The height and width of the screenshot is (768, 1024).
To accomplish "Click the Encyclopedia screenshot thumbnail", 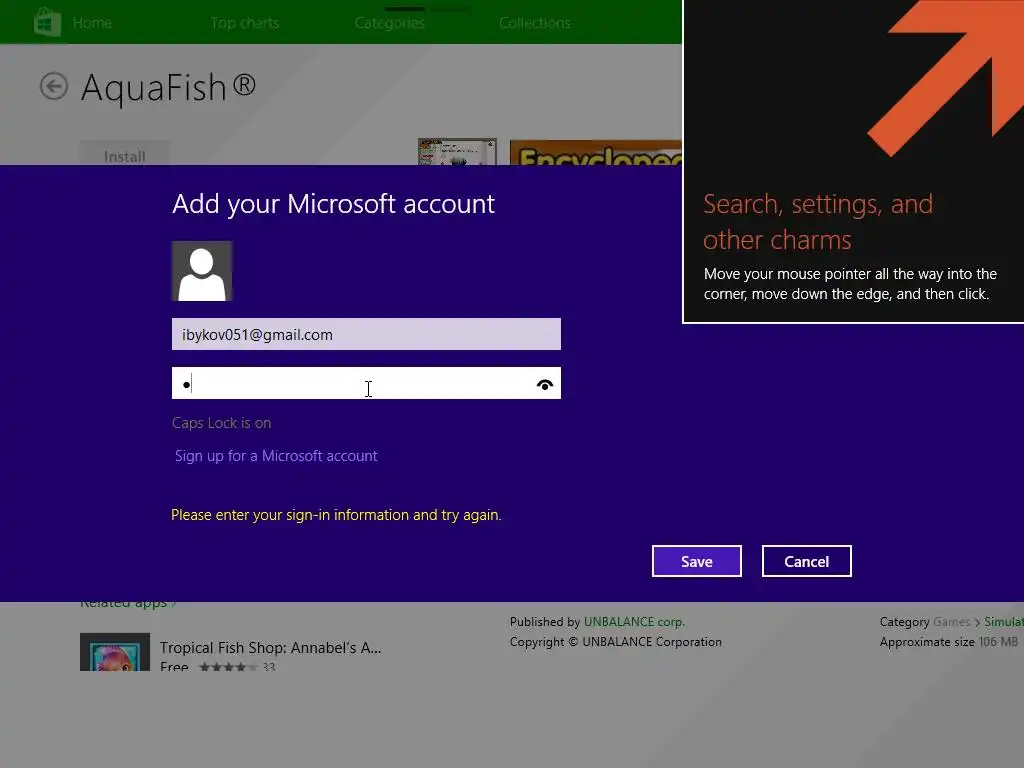I will [x=596, y=152].
